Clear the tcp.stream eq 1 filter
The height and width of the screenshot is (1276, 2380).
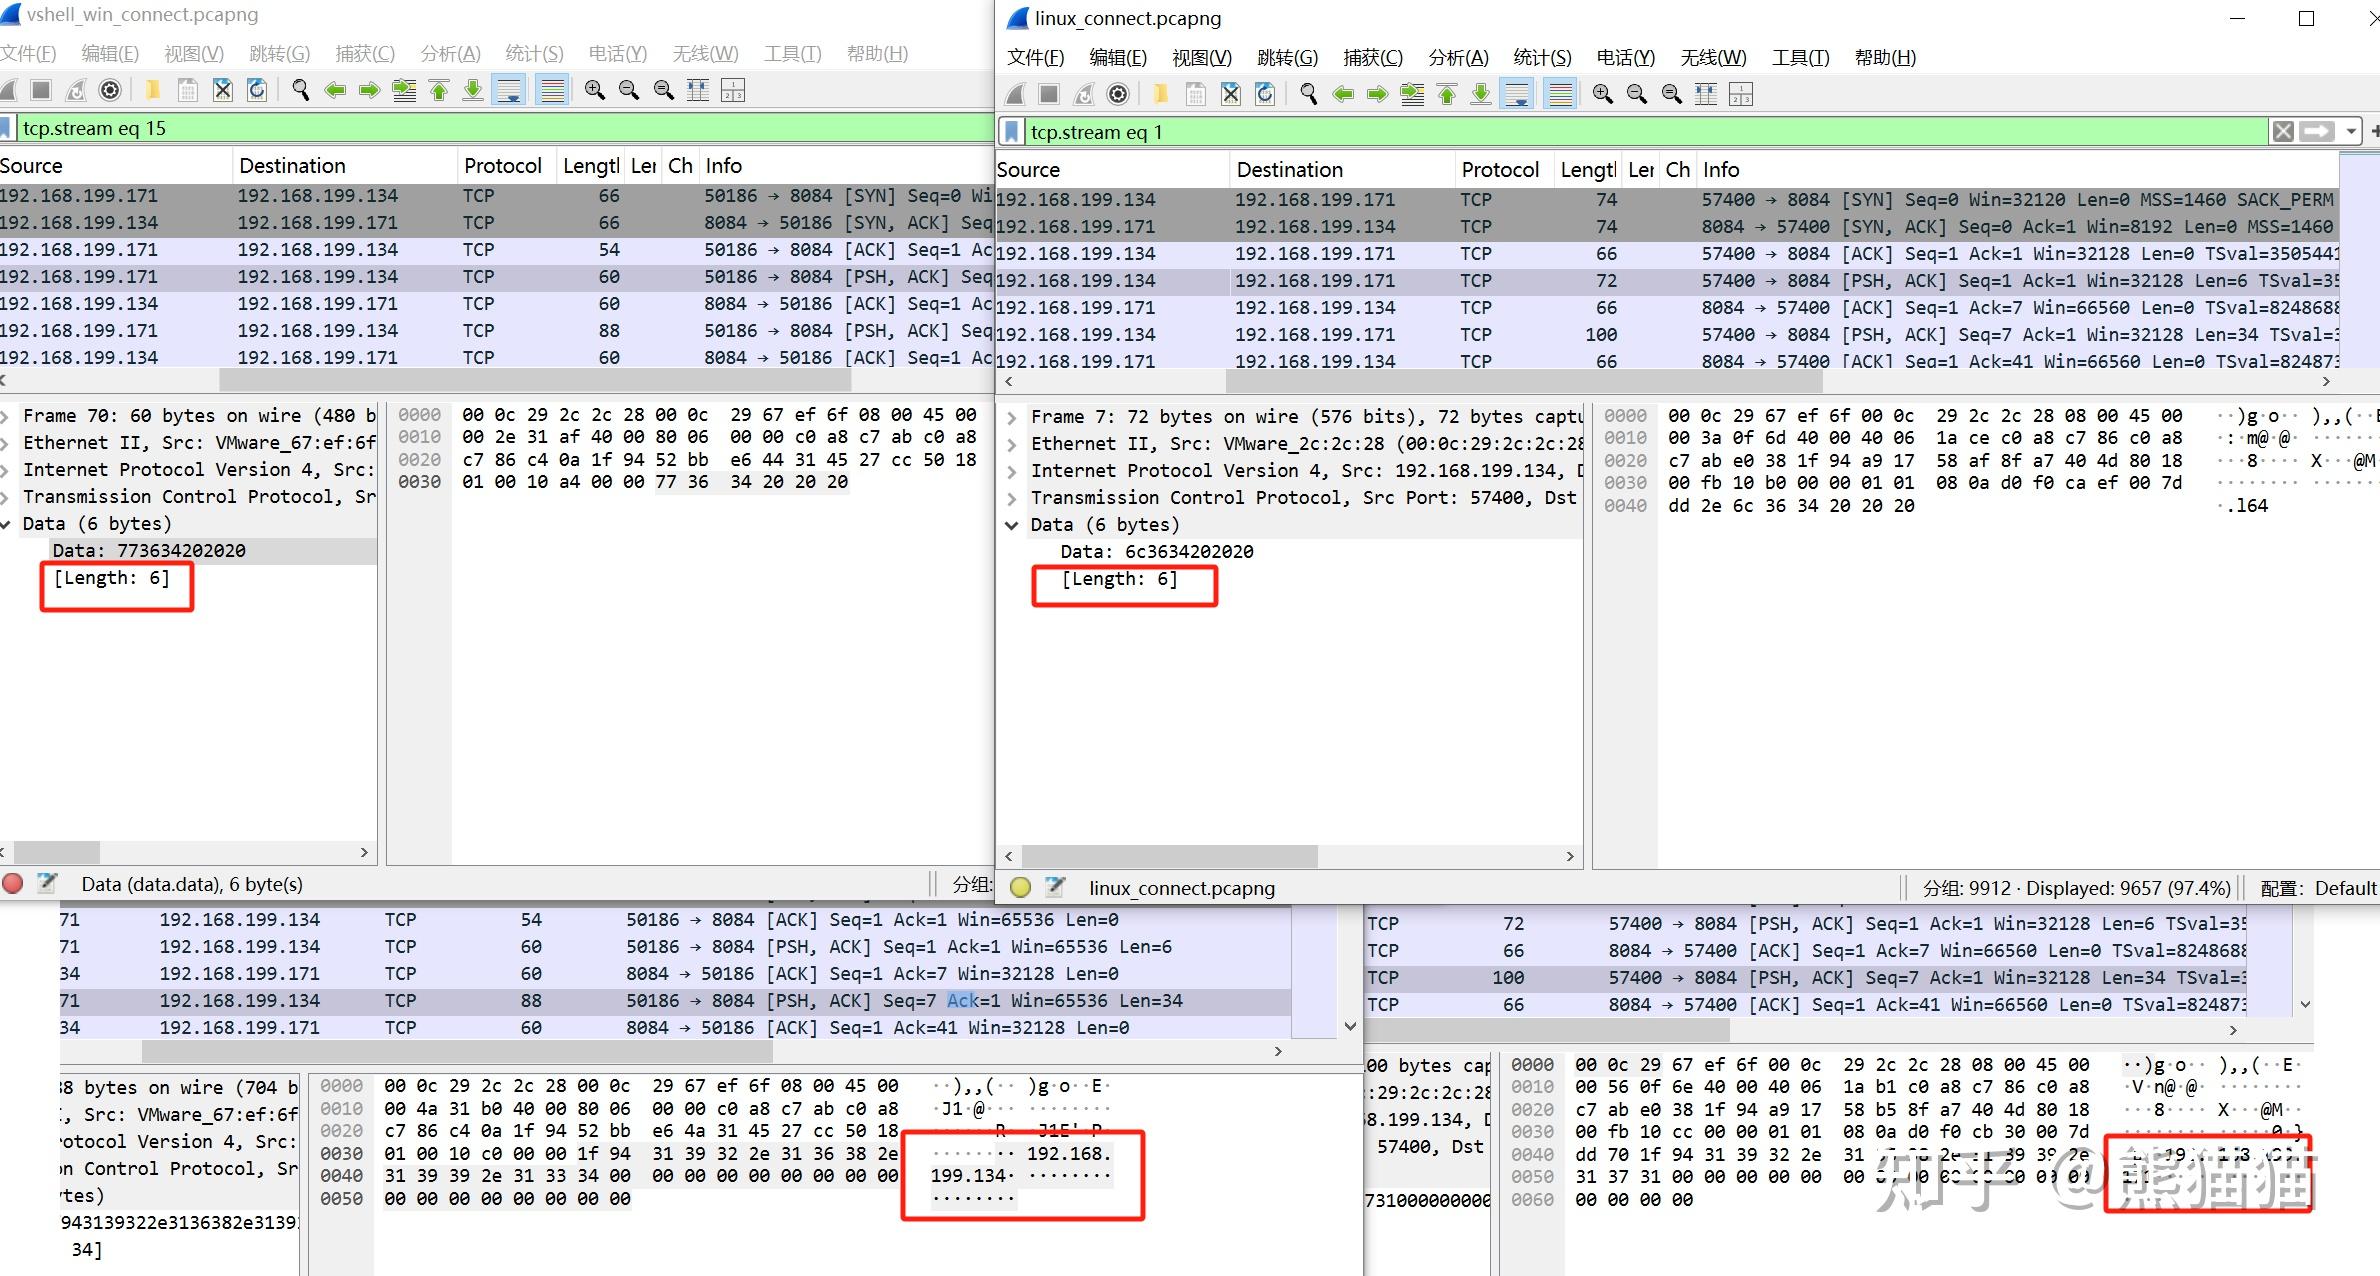tap(2283, 131)
